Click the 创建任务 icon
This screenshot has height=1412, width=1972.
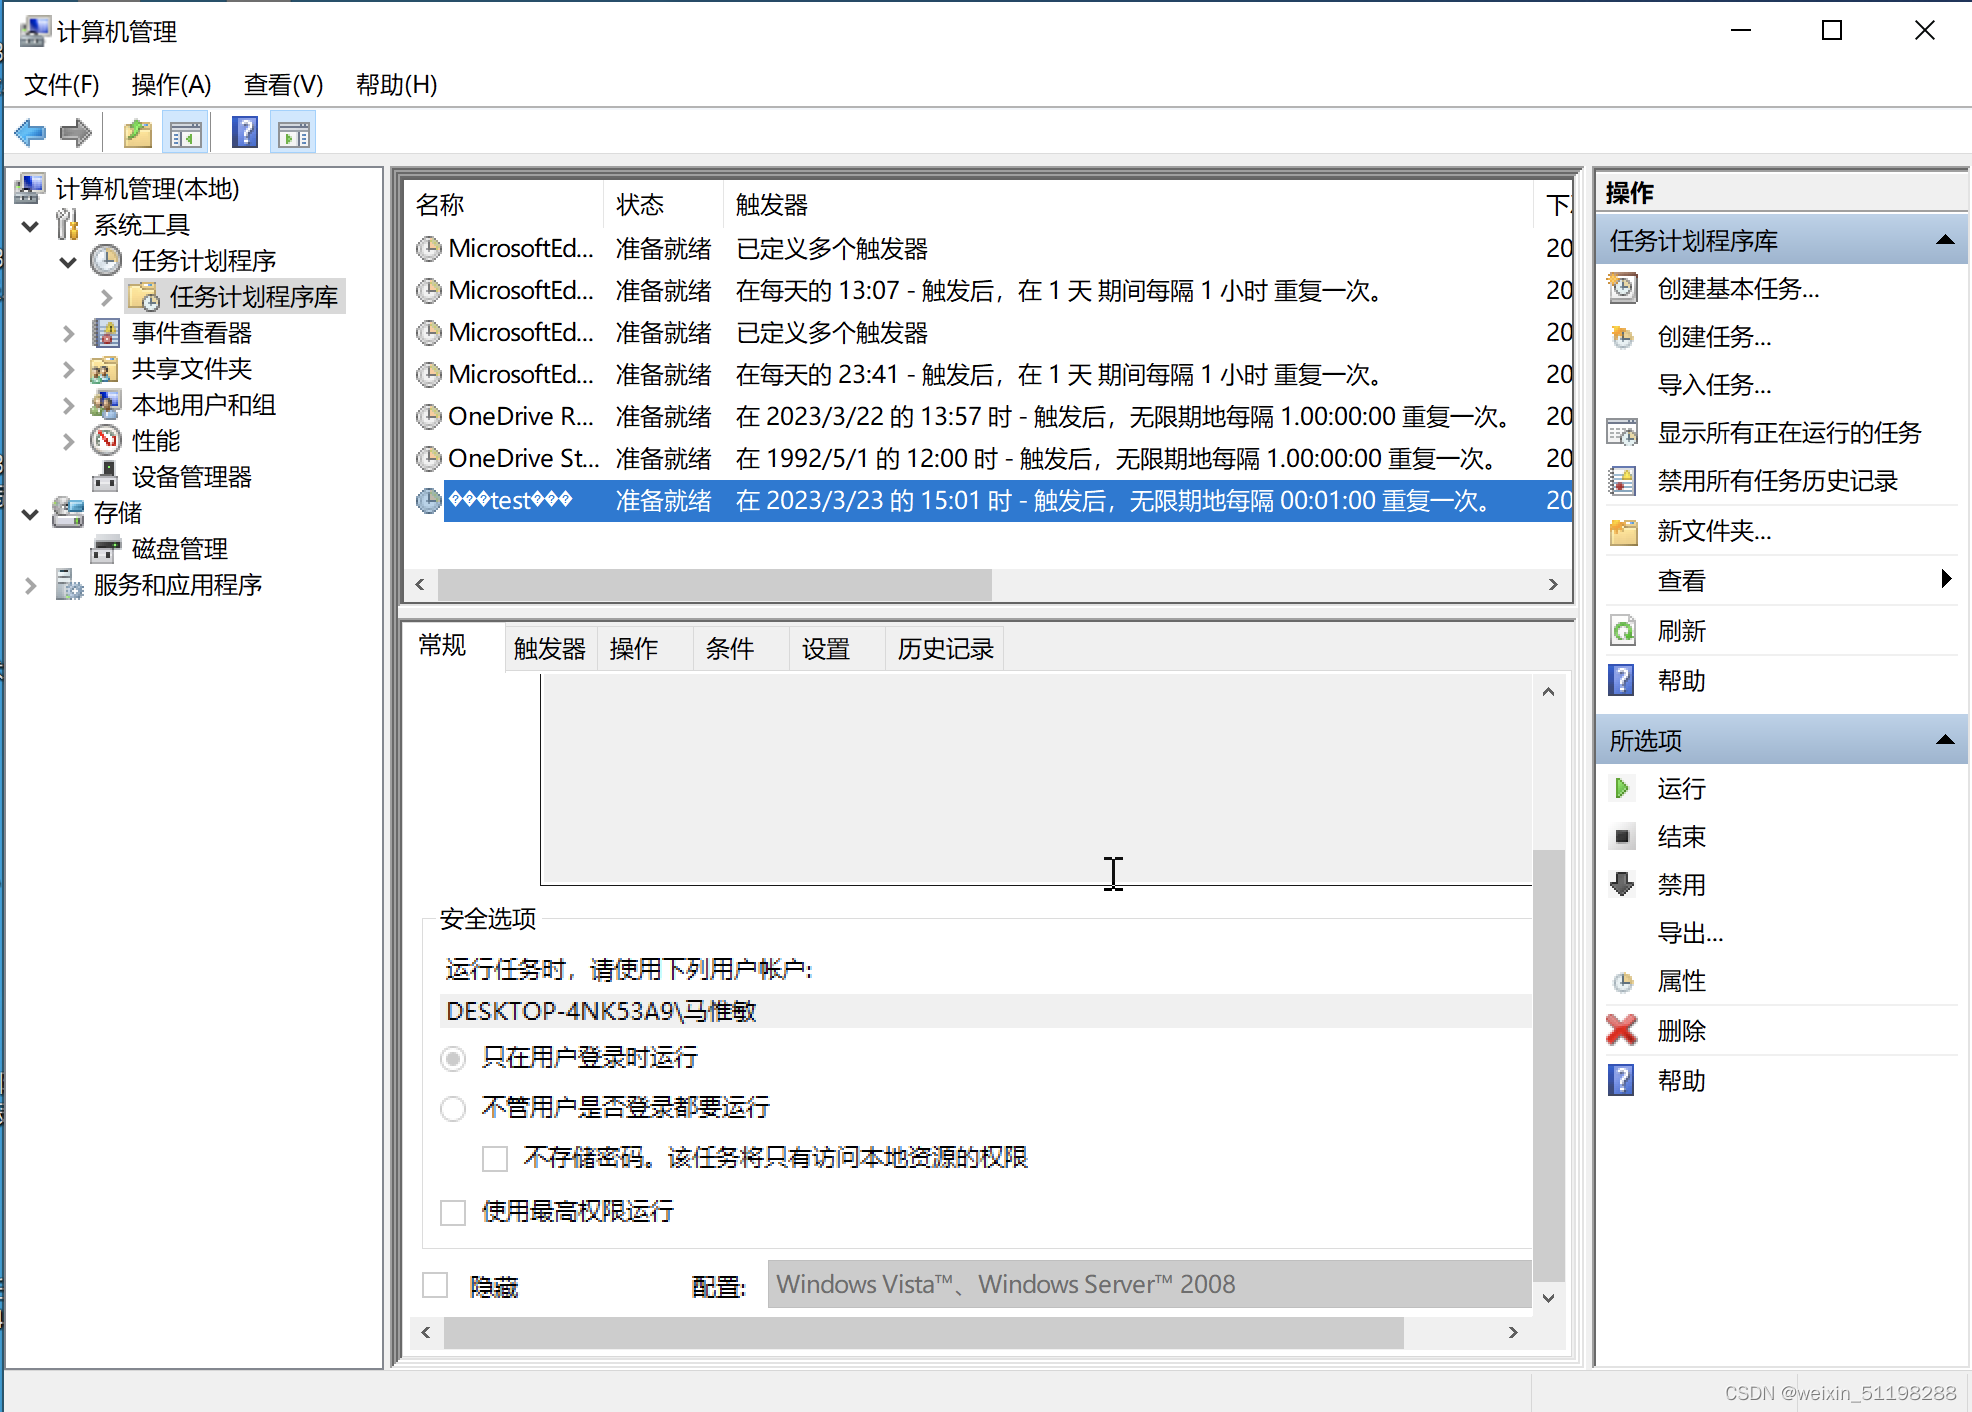coord(1623,337)
